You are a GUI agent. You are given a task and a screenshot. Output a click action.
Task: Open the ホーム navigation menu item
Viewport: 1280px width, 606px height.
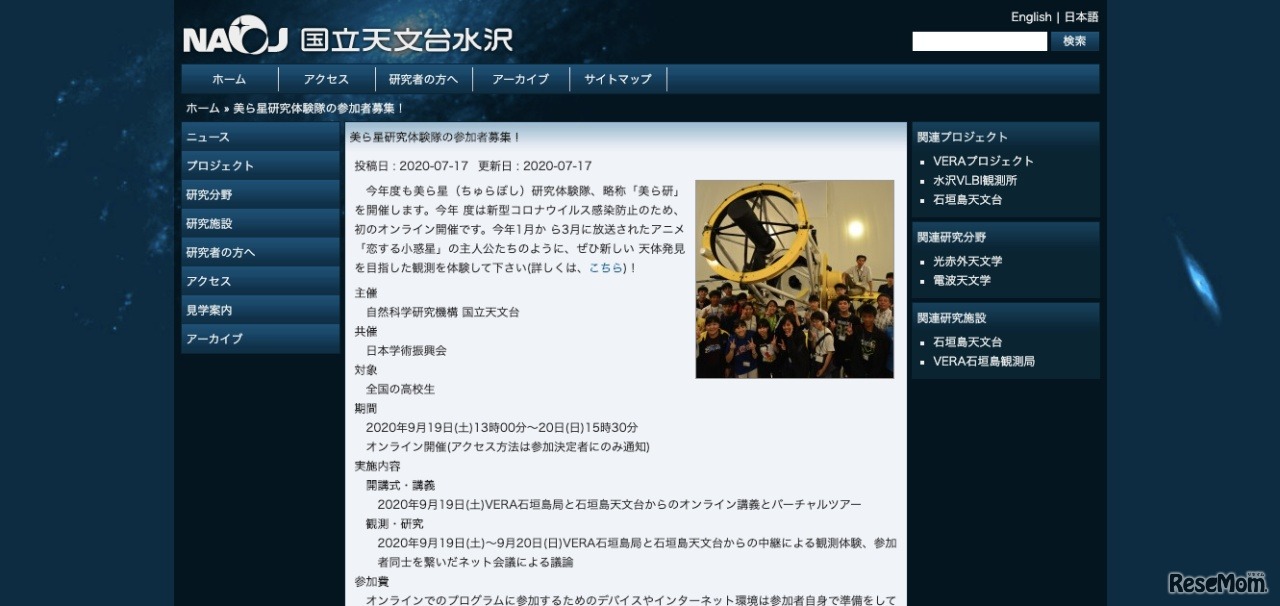[229, 78]
